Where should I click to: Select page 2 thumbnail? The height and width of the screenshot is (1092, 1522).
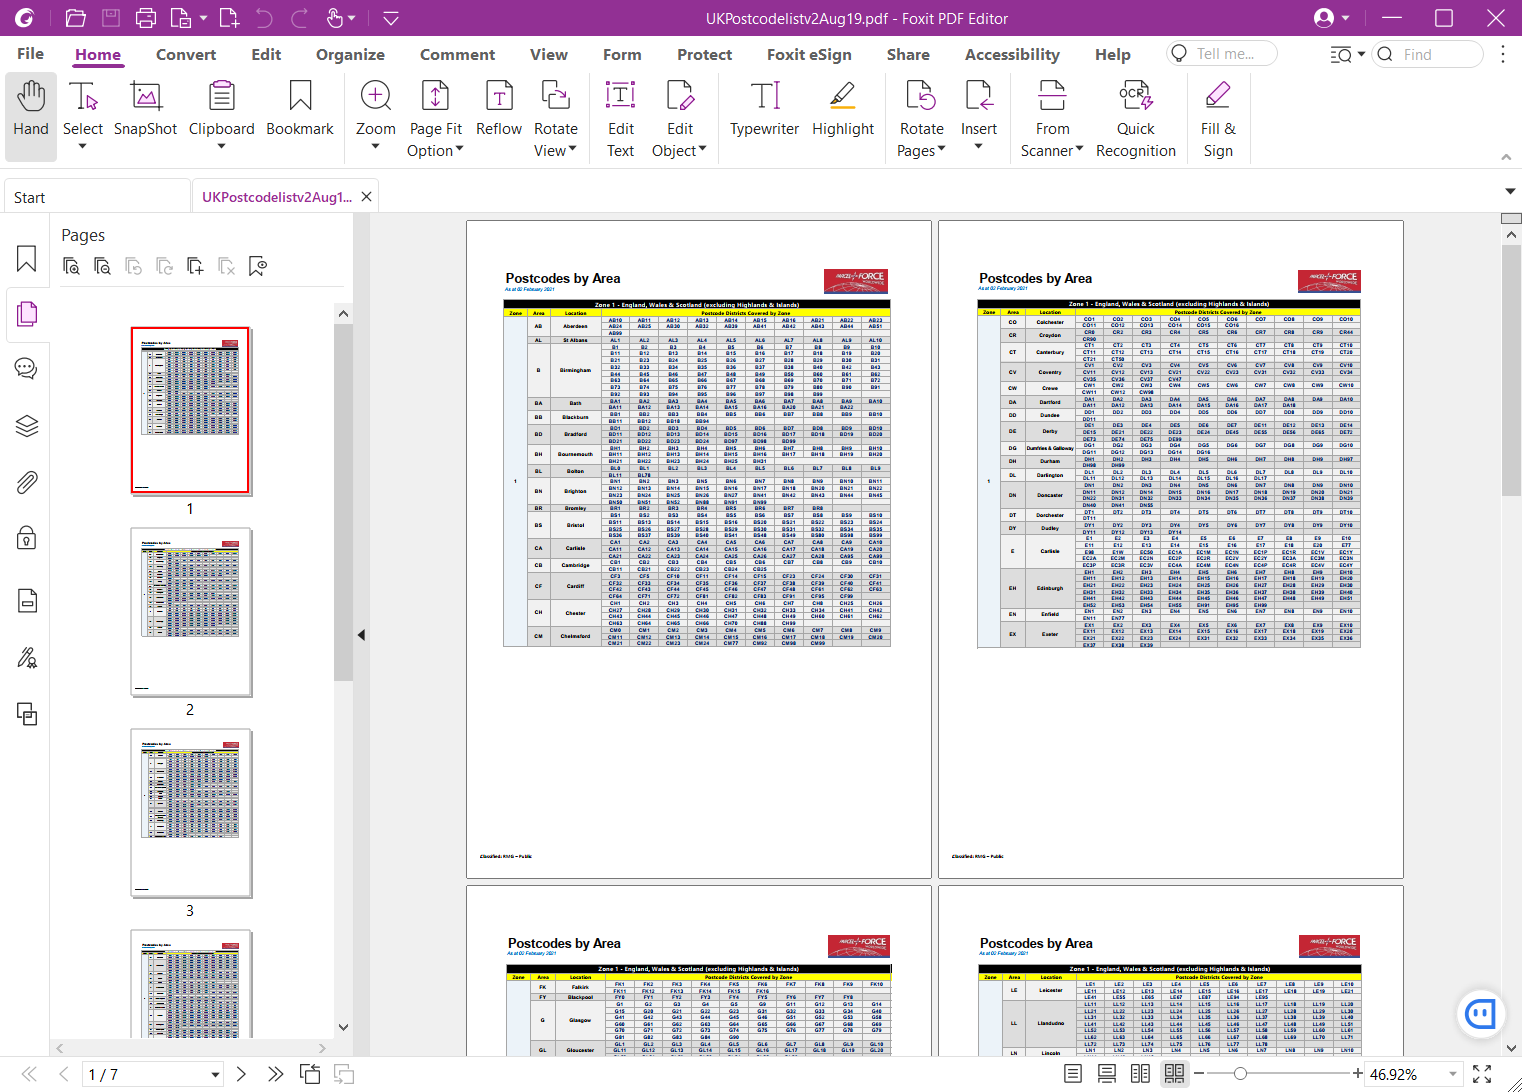(190, 612)
